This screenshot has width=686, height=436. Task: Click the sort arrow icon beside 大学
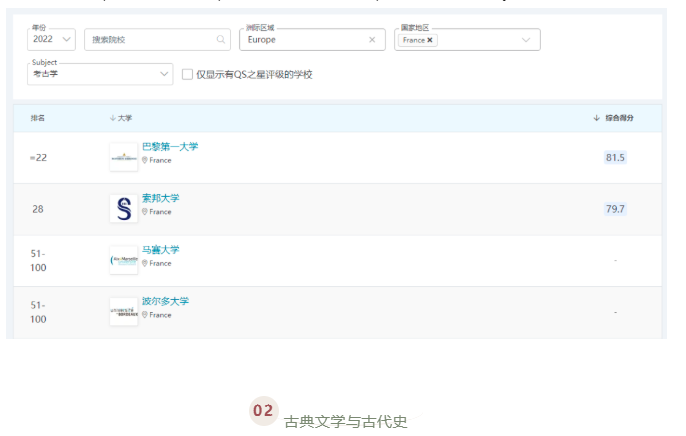point(112,118)
